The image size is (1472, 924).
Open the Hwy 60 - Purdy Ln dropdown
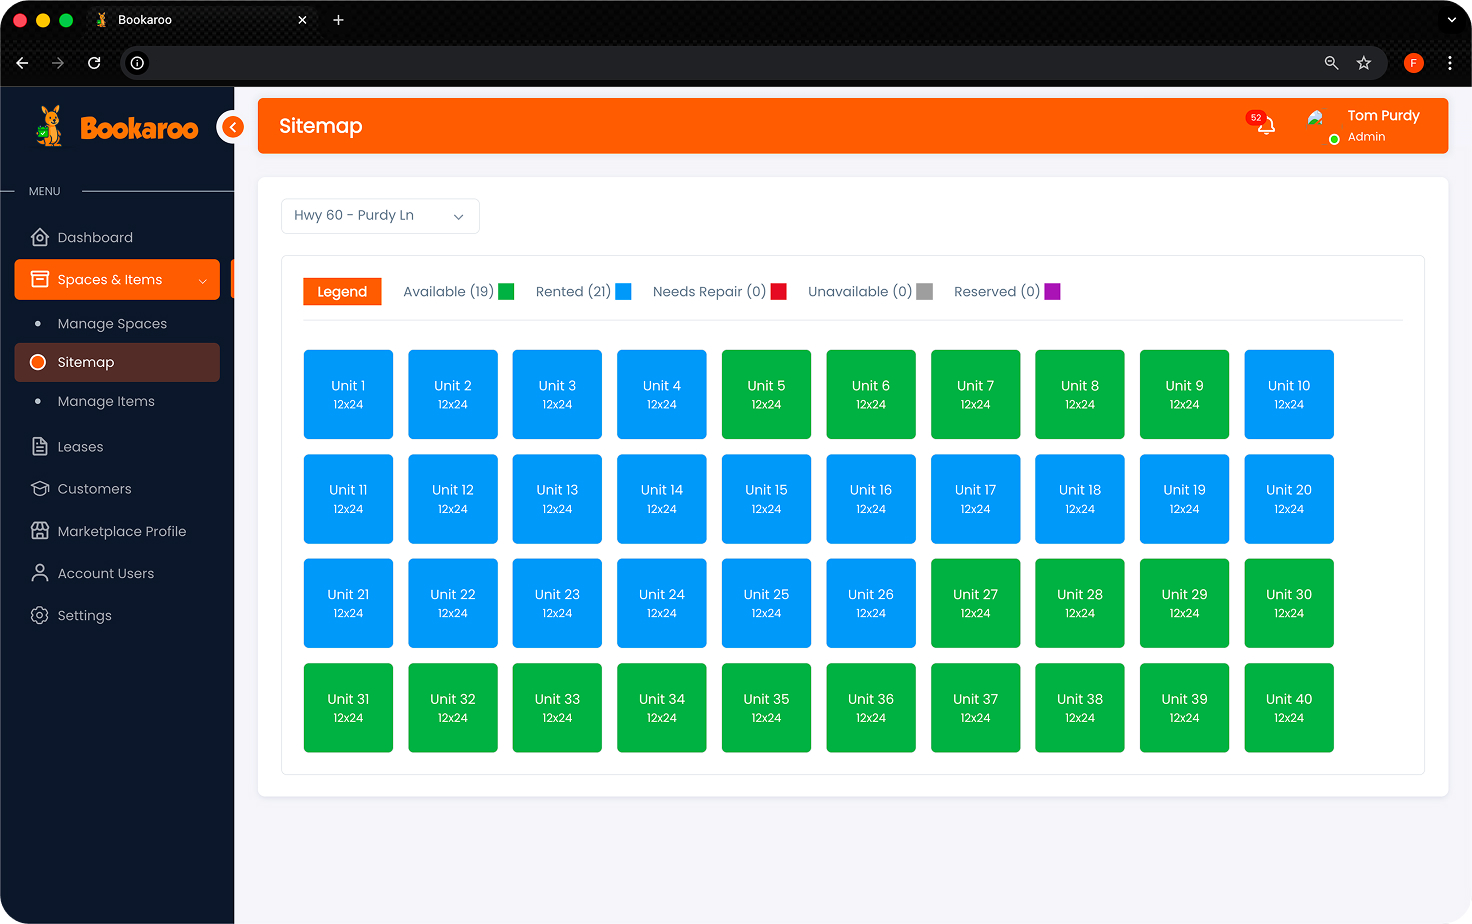click(380, 216)
